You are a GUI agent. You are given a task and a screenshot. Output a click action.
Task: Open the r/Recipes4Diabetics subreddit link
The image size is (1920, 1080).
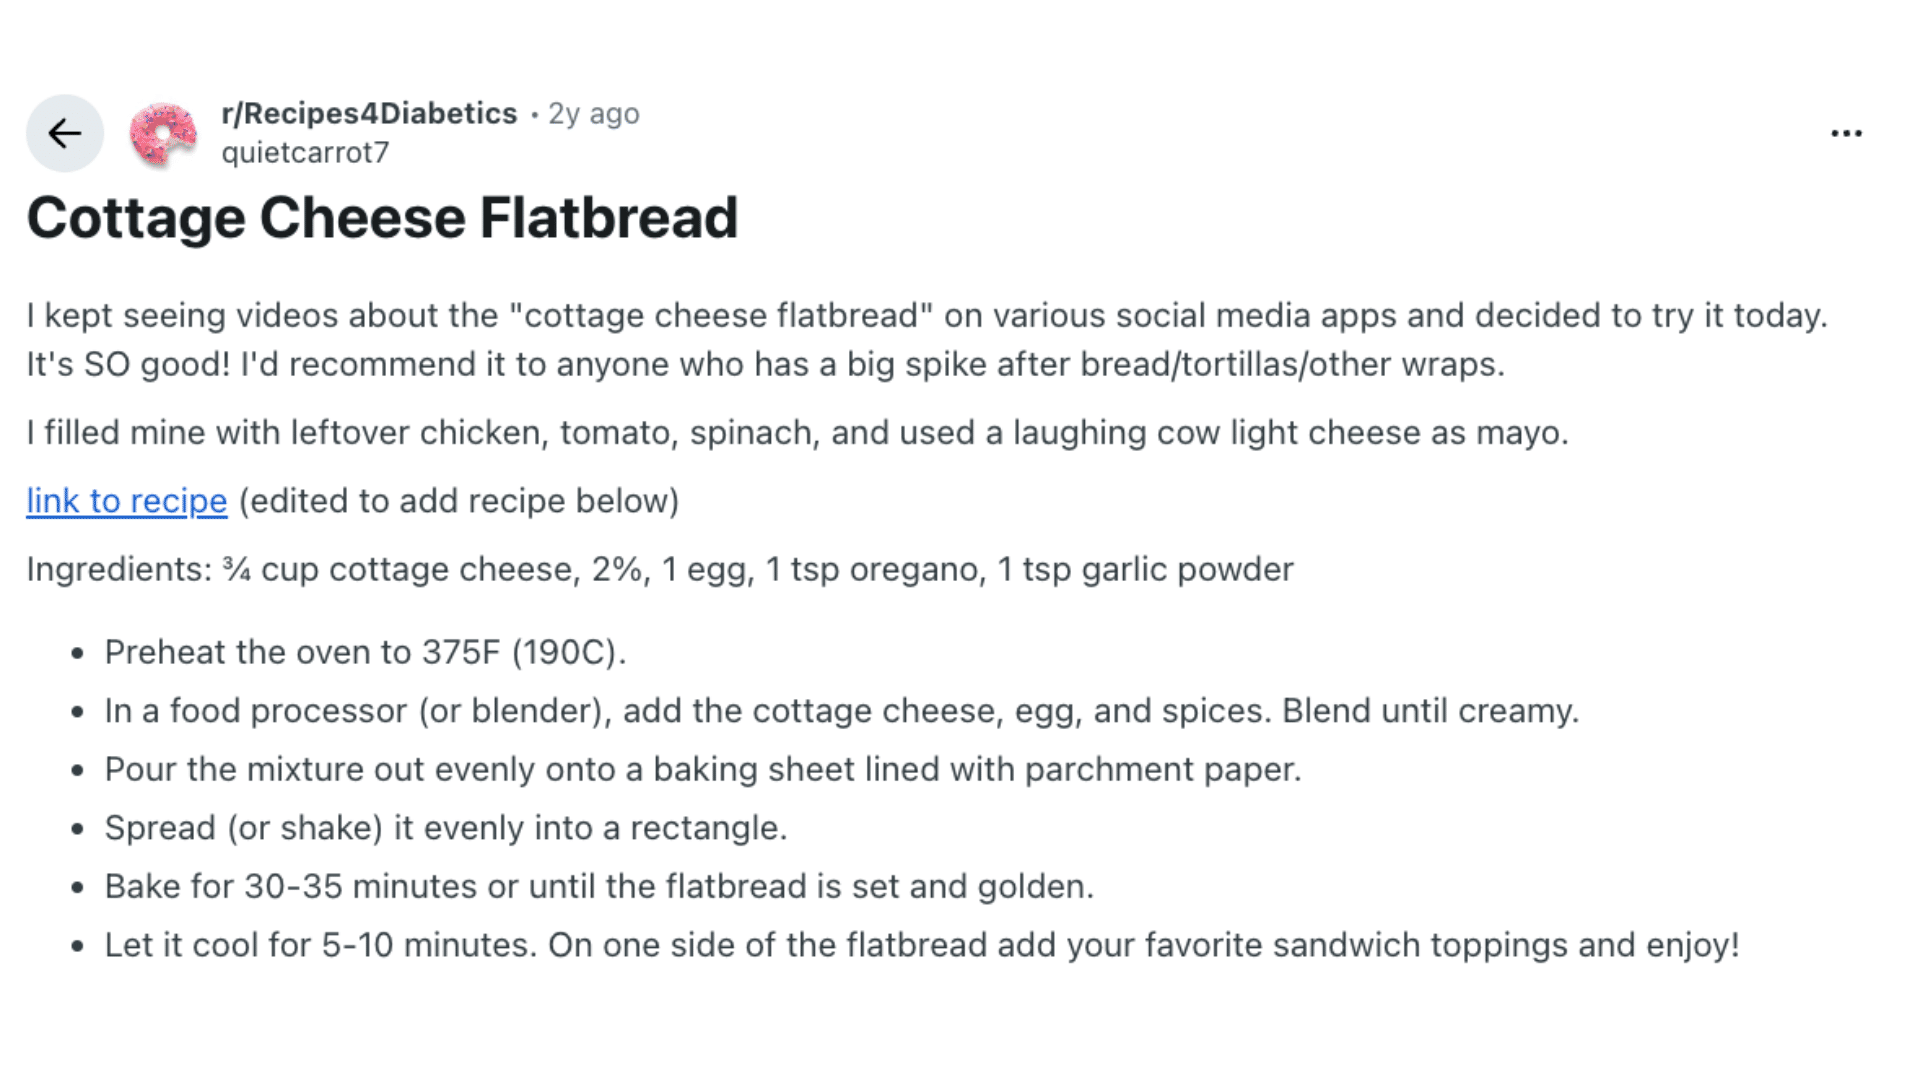pyautogui.click(x=369, y=114)
